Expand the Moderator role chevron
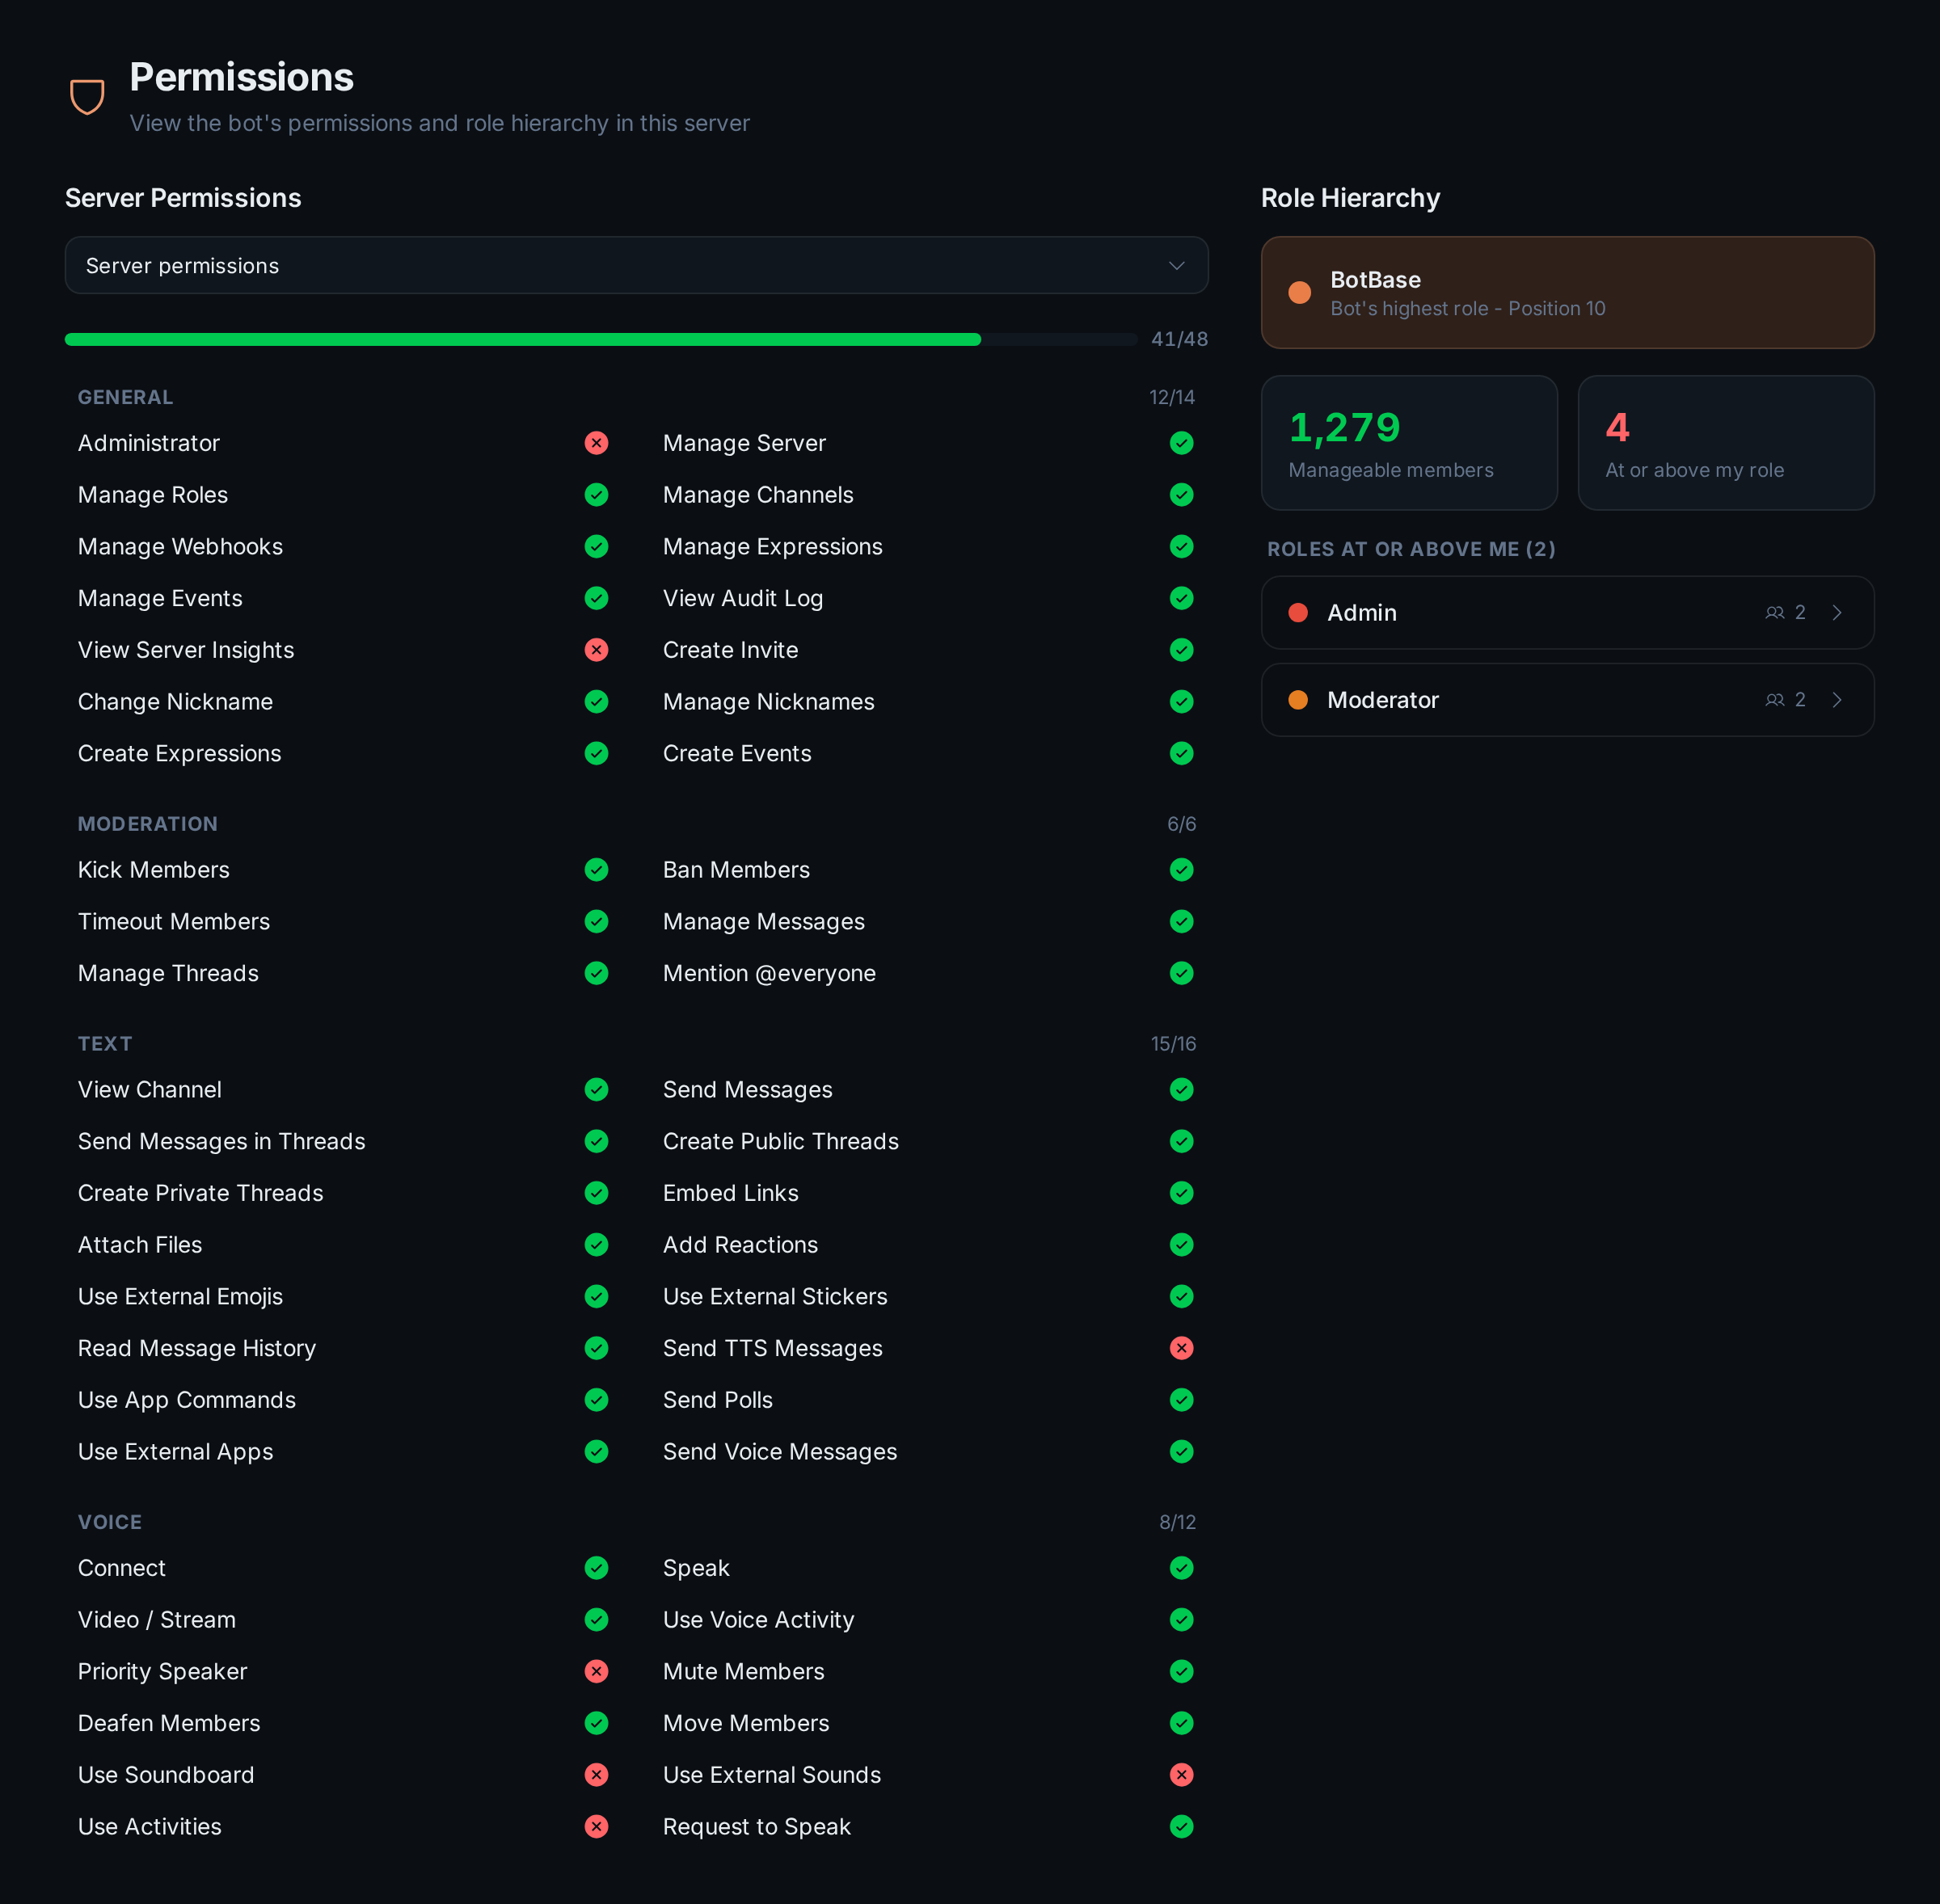This screenshot has width=1940, height=1904. [x=1836, y=700]
